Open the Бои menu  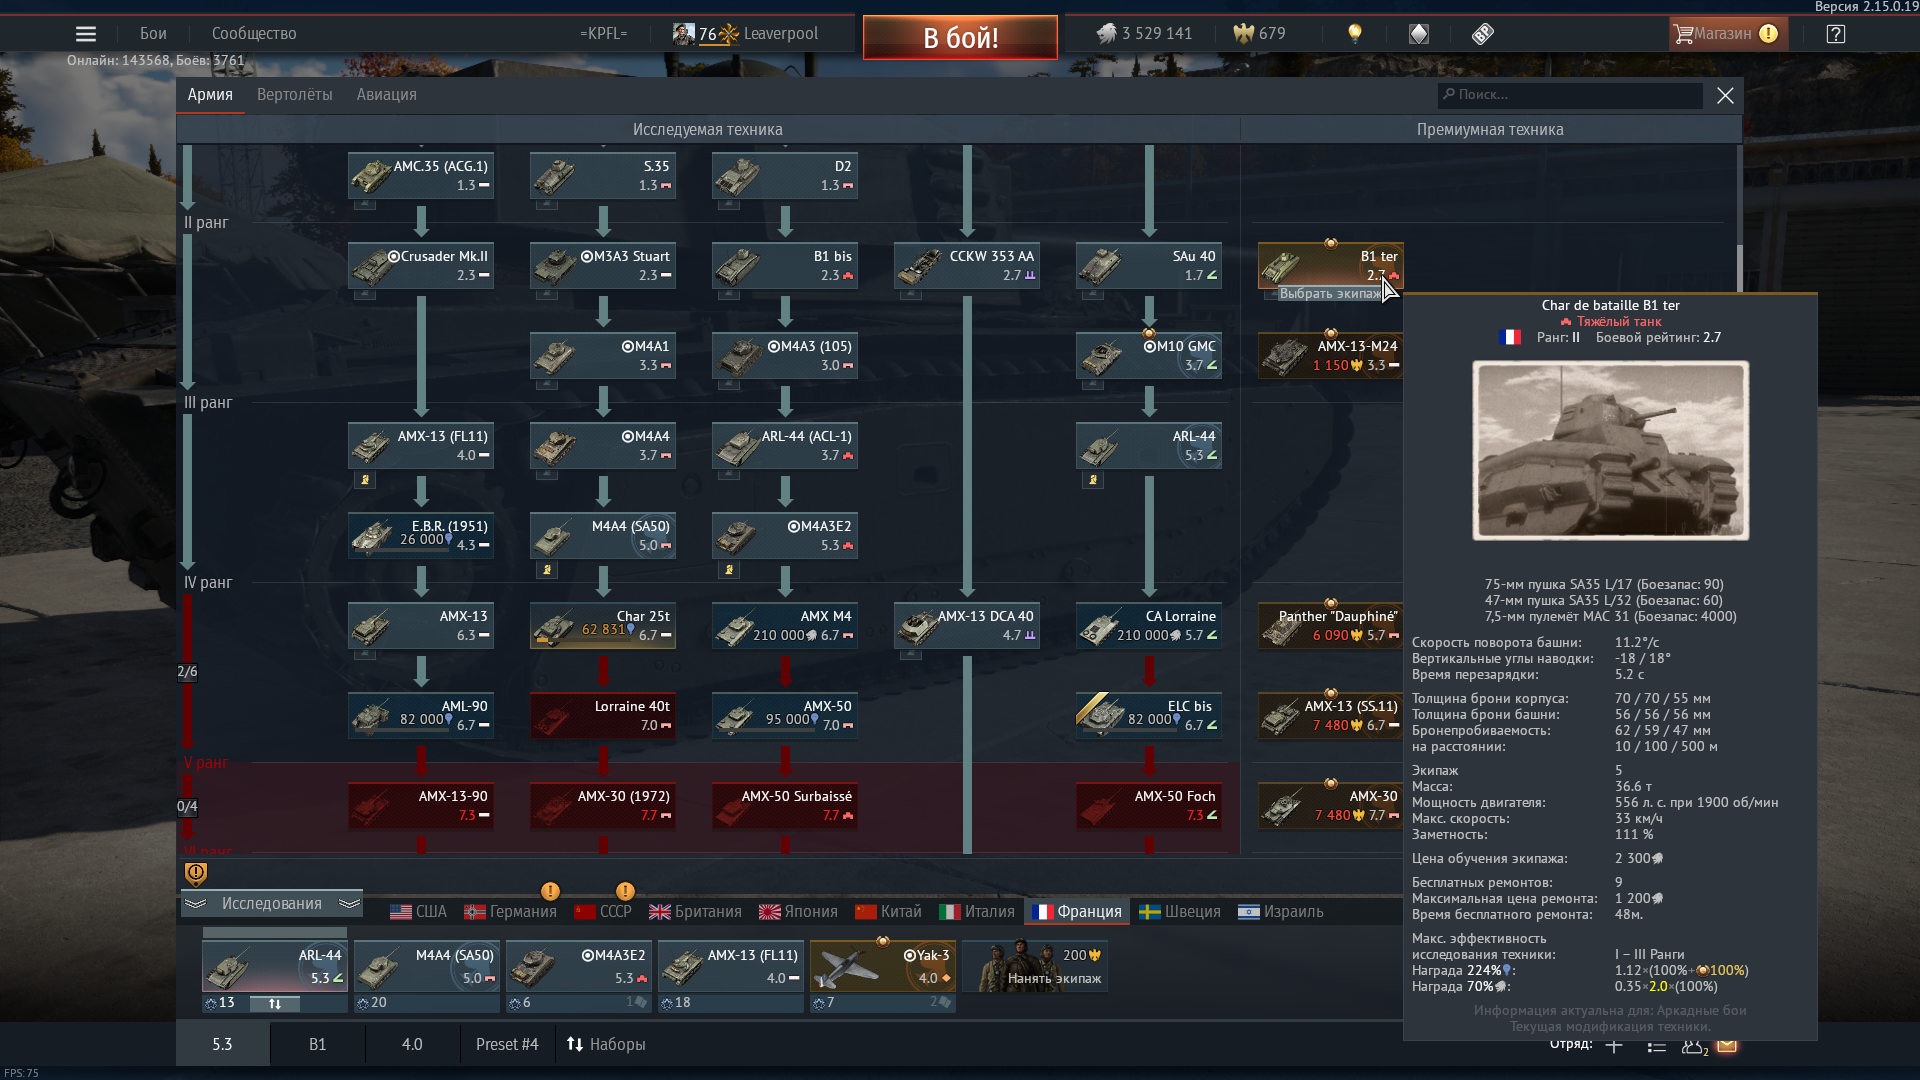tap(153, 34)
